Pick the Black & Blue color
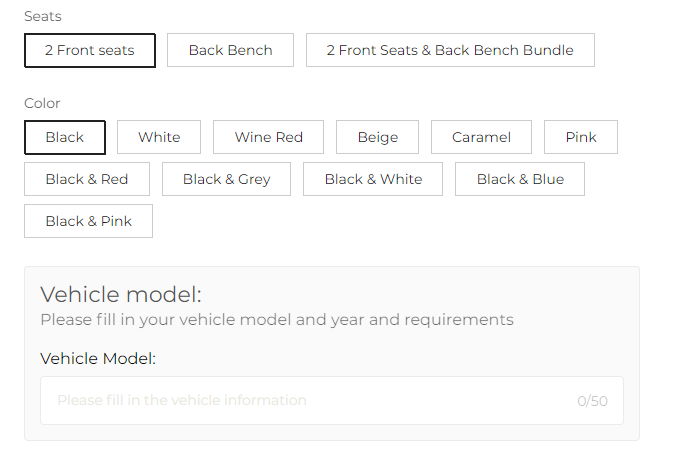Screen dimensions: 700x462 tap(520, 179)
